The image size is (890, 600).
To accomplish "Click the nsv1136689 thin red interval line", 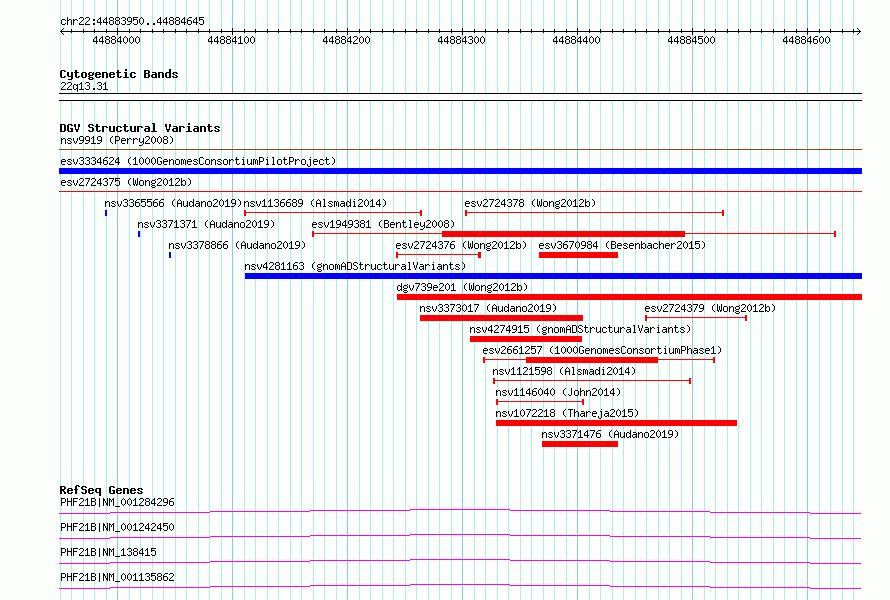I will (333, 213).
